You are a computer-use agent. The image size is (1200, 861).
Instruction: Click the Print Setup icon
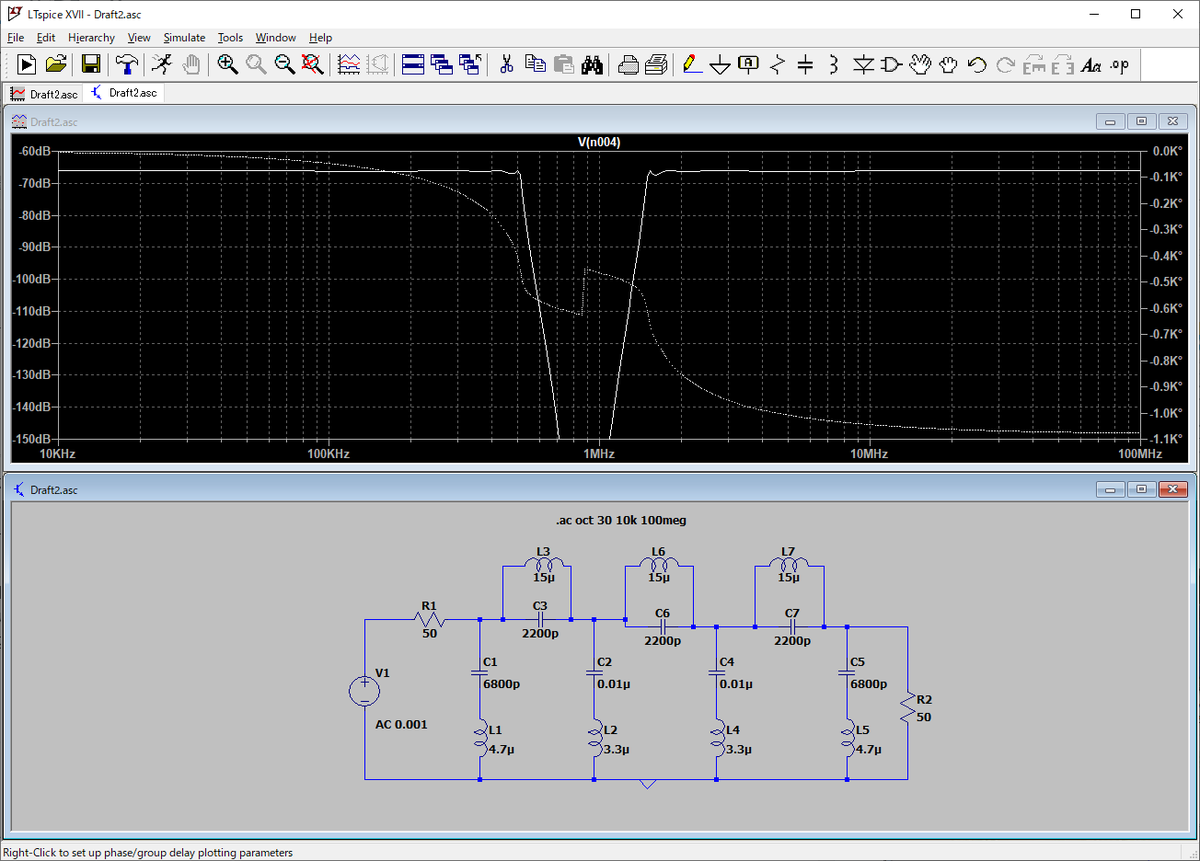point(628,64)
